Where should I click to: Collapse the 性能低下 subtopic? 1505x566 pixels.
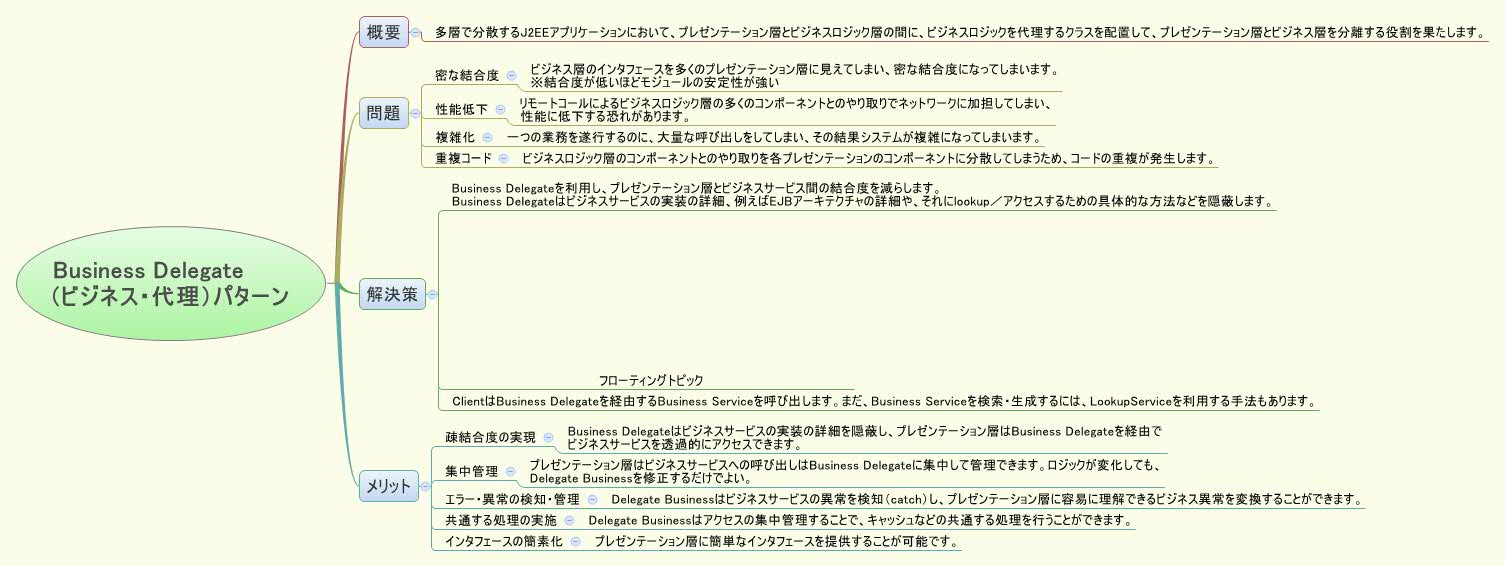(501, 109)
